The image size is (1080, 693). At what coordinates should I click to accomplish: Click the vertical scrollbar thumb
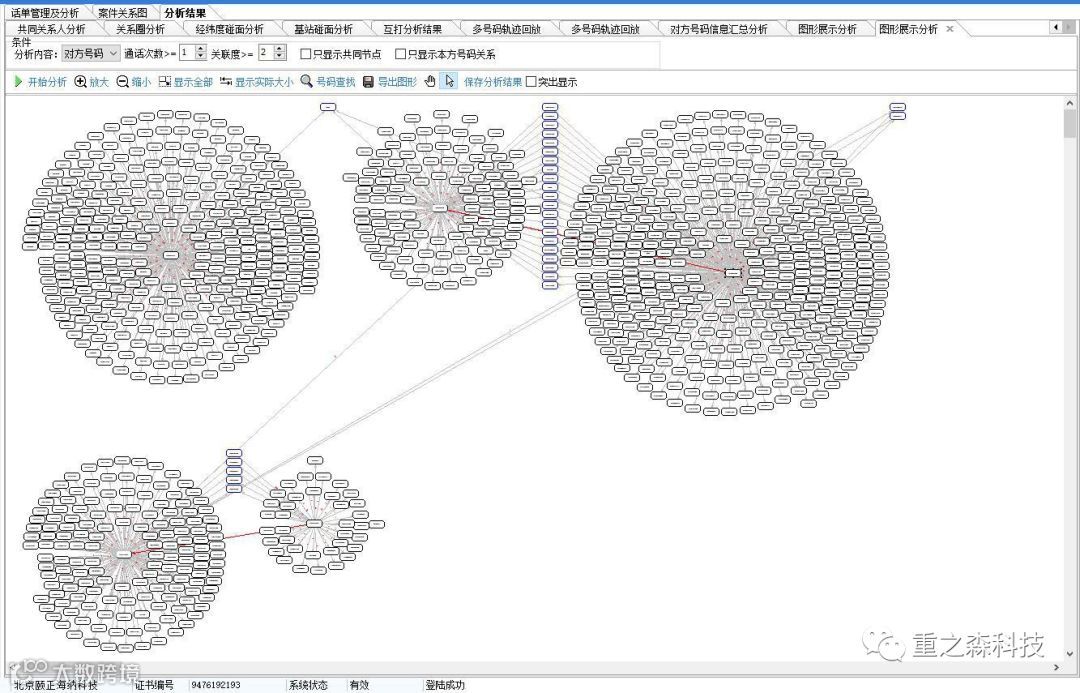pos(1070,124)
